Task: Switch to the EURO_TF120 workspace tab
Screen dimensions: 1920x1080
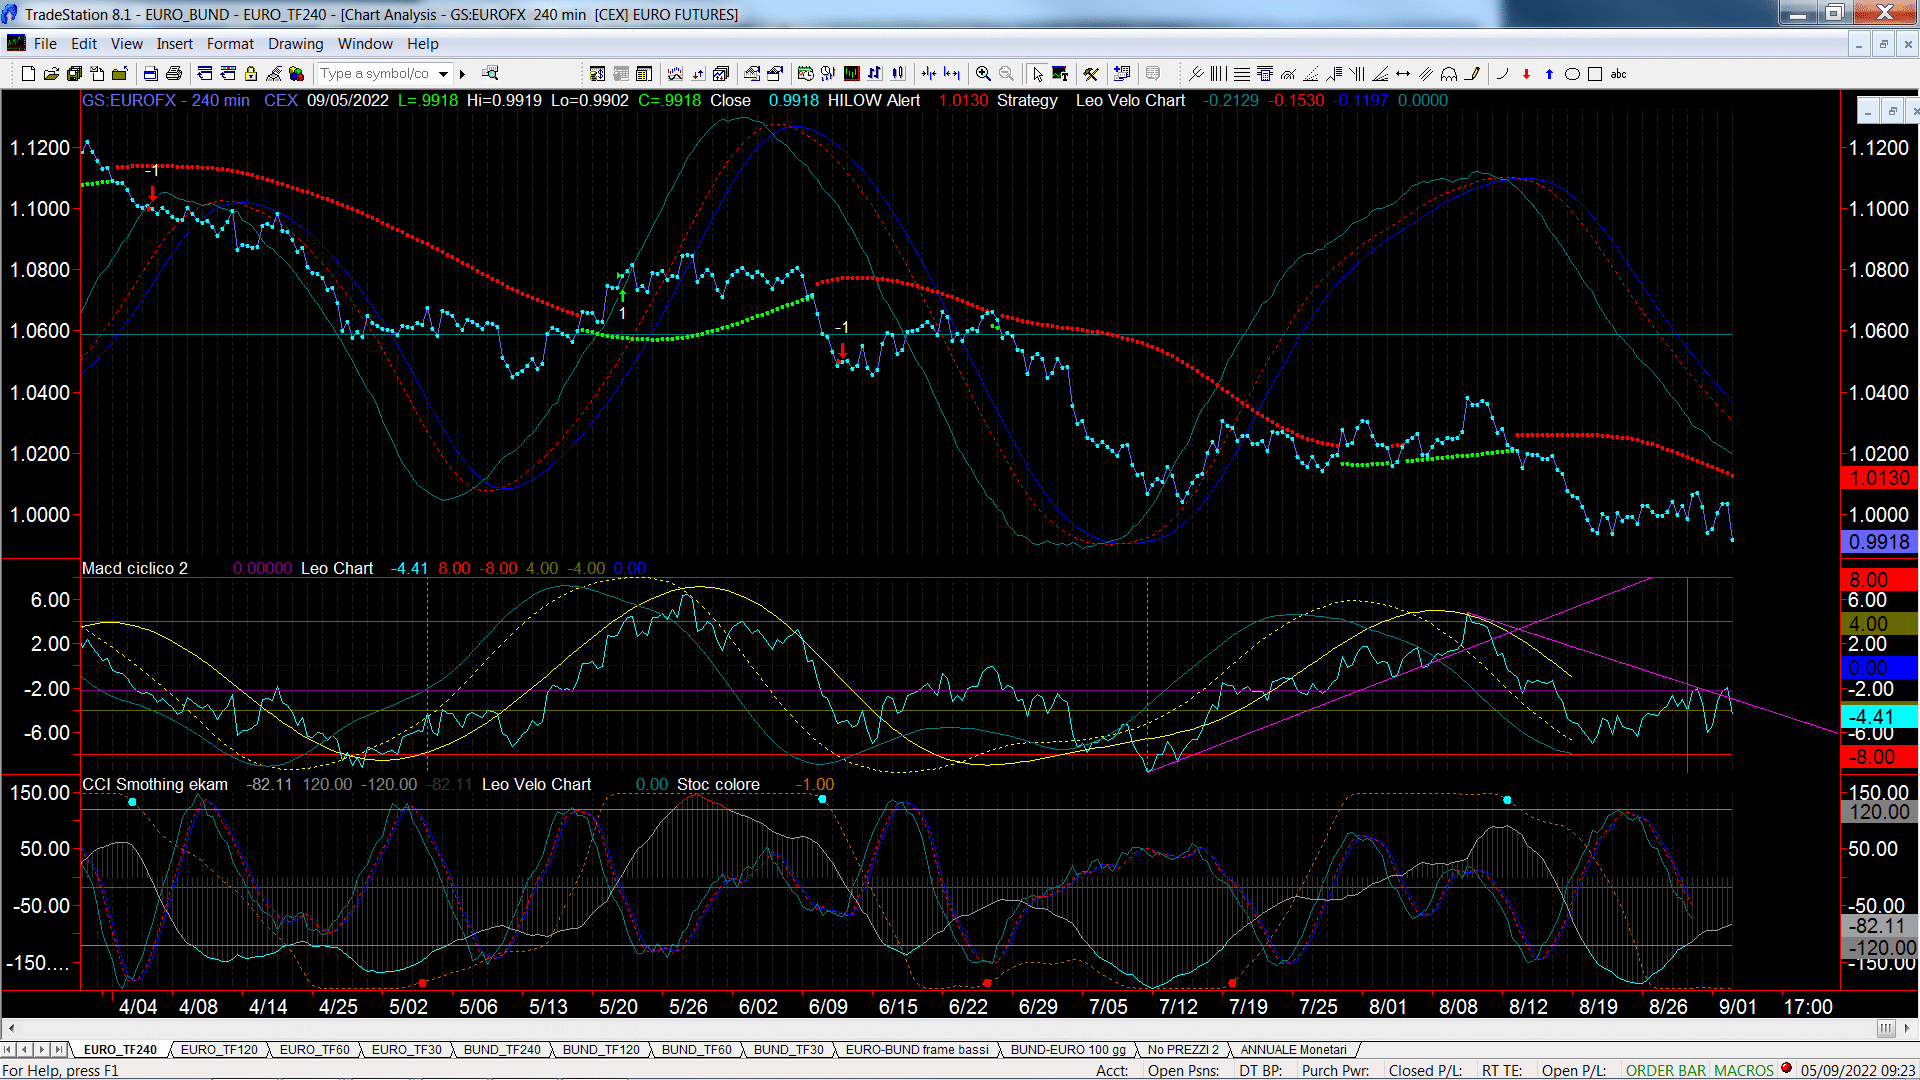Action: [x=219, y=1049]
